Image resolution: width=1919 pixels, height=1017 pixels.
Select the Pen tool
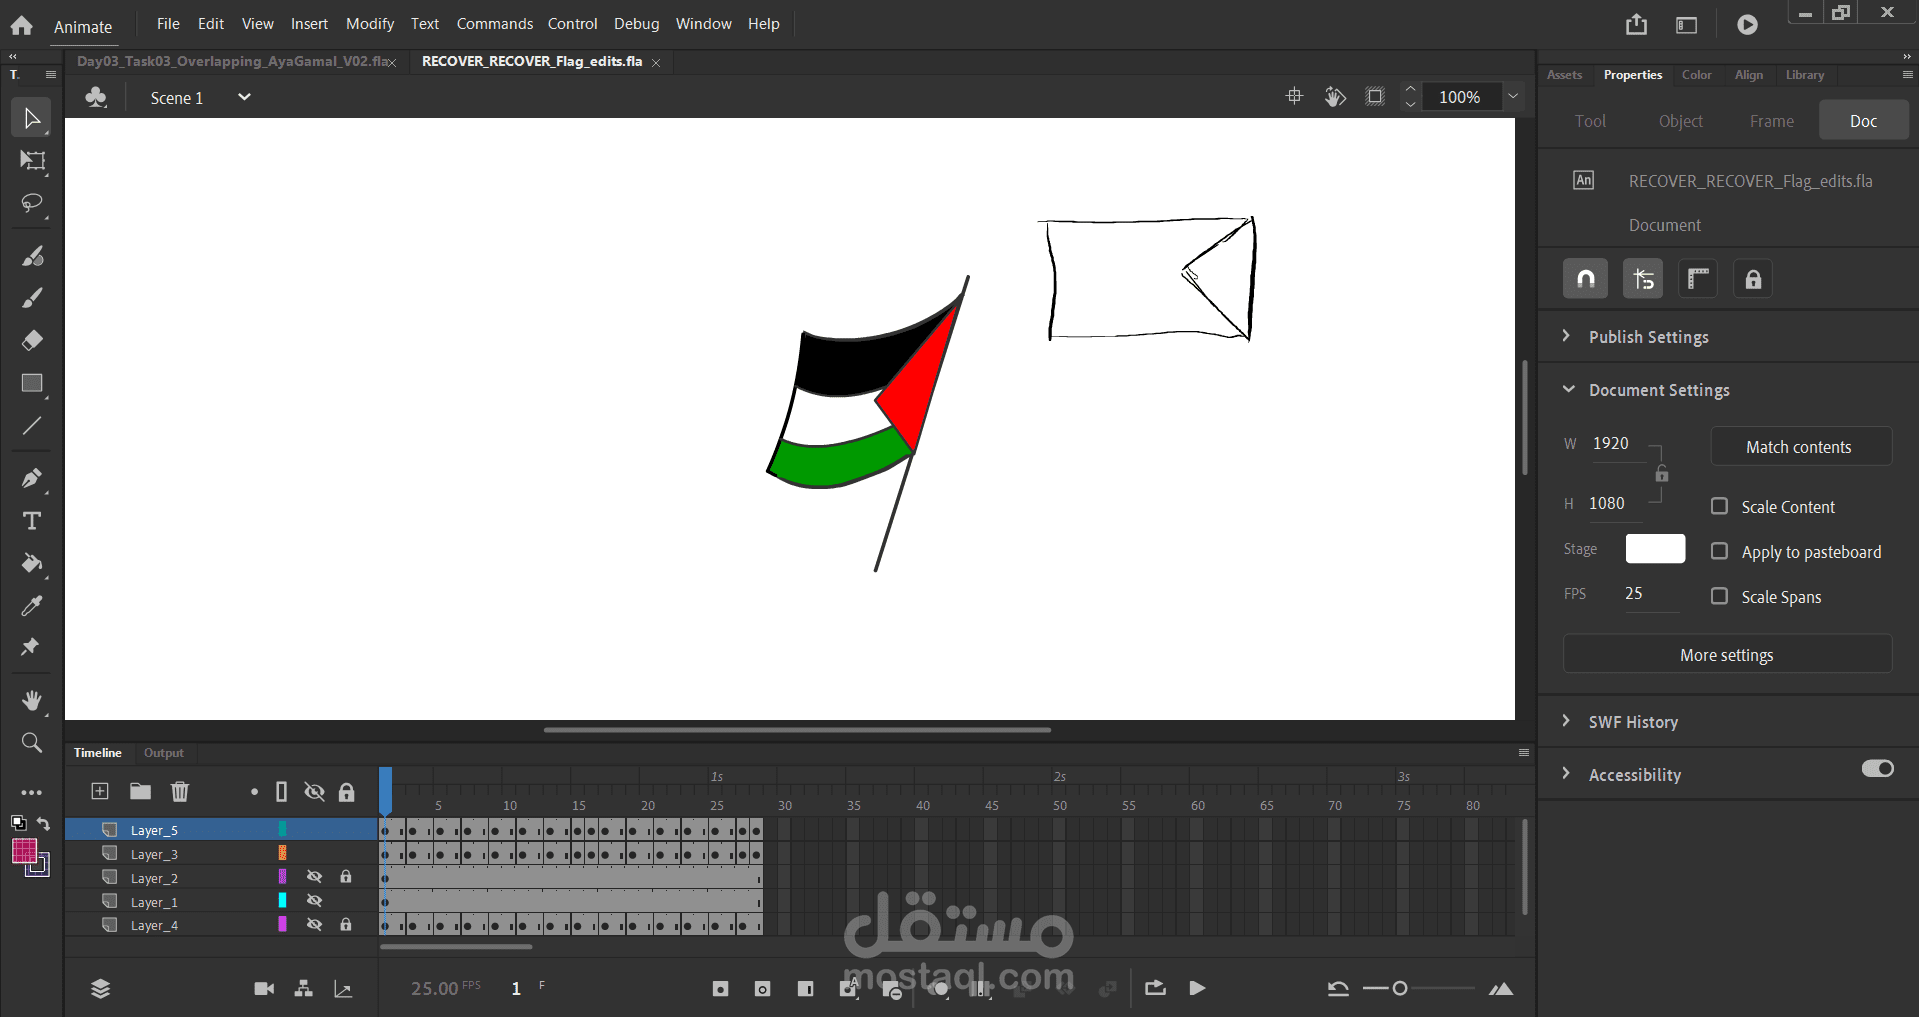click(x=32, y=478)
